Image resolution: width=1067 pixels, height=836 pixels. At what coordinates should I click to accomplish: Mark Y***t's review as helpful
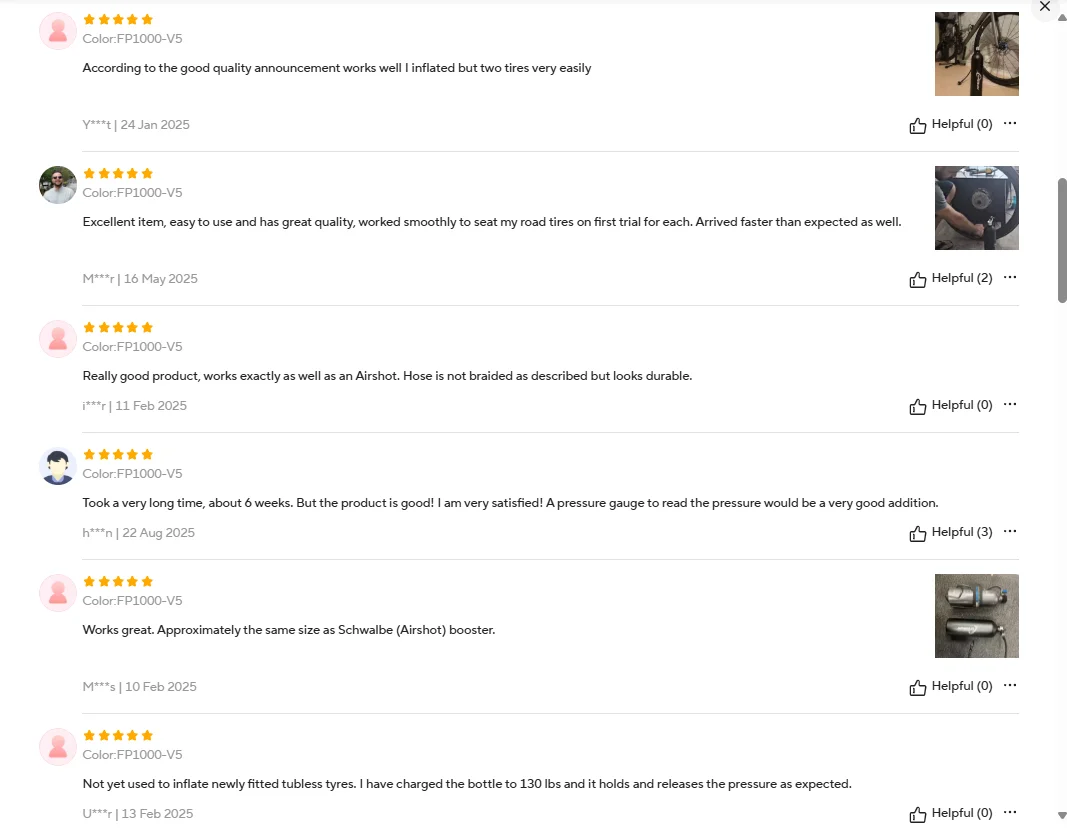[951, 124]
